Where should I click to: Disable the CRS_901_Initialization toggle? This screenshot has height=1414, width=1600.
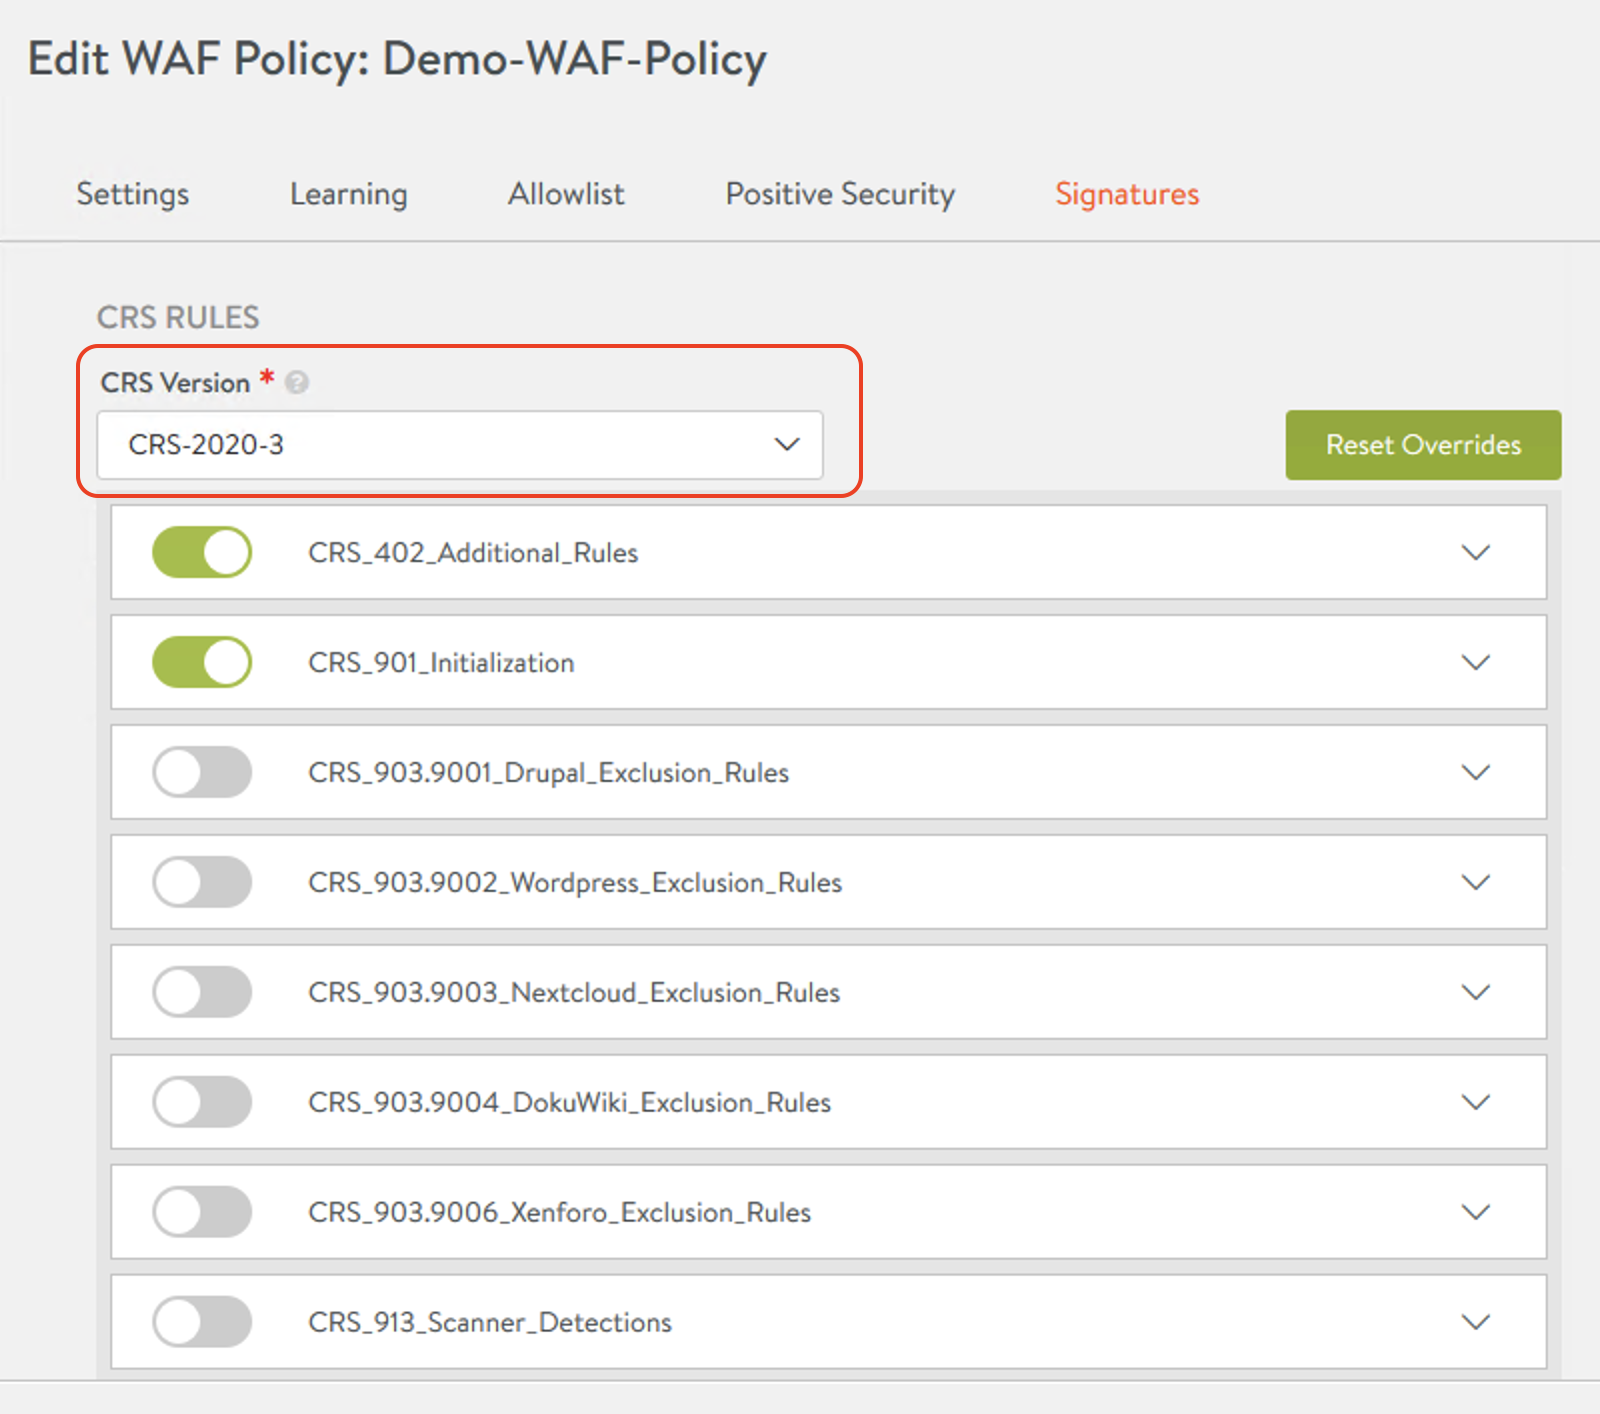click(202, 662)
